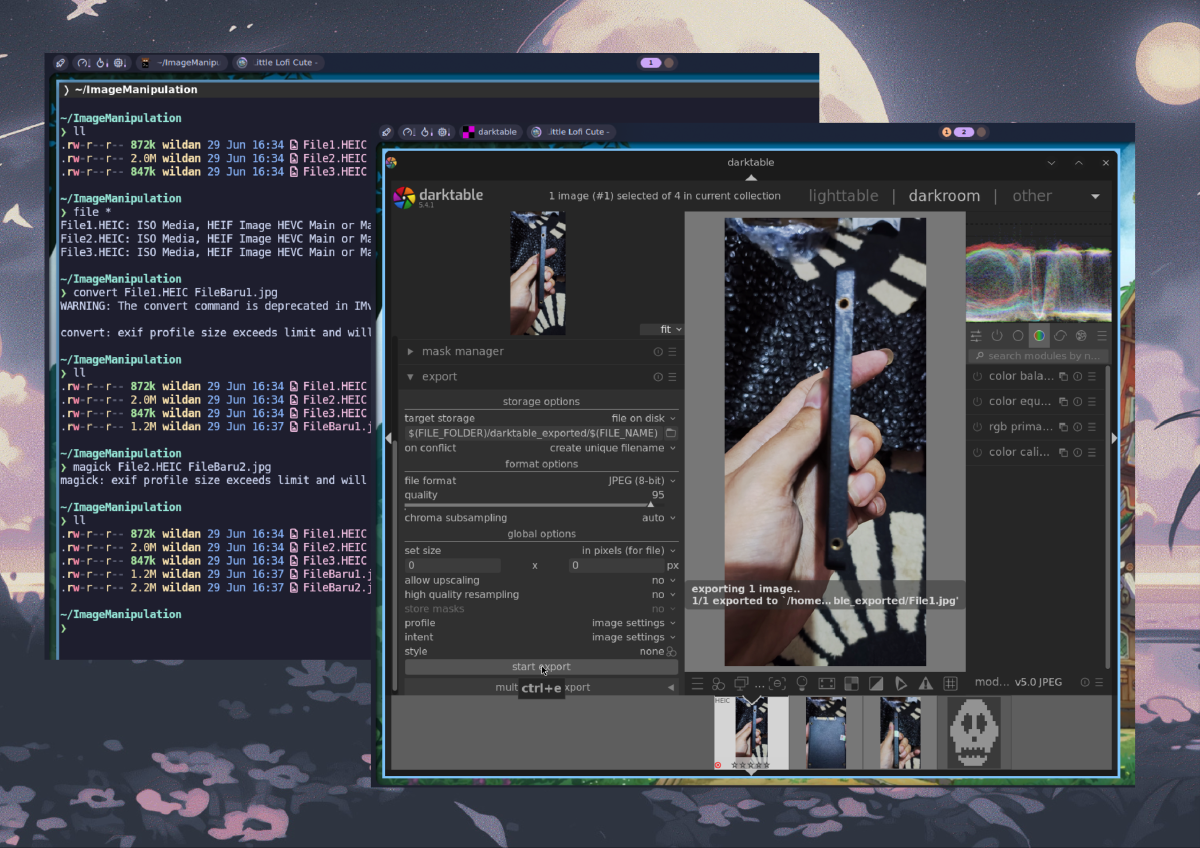Open color balance multi-instance icon
The image size is (1200, 848).
coord(1064,376)
